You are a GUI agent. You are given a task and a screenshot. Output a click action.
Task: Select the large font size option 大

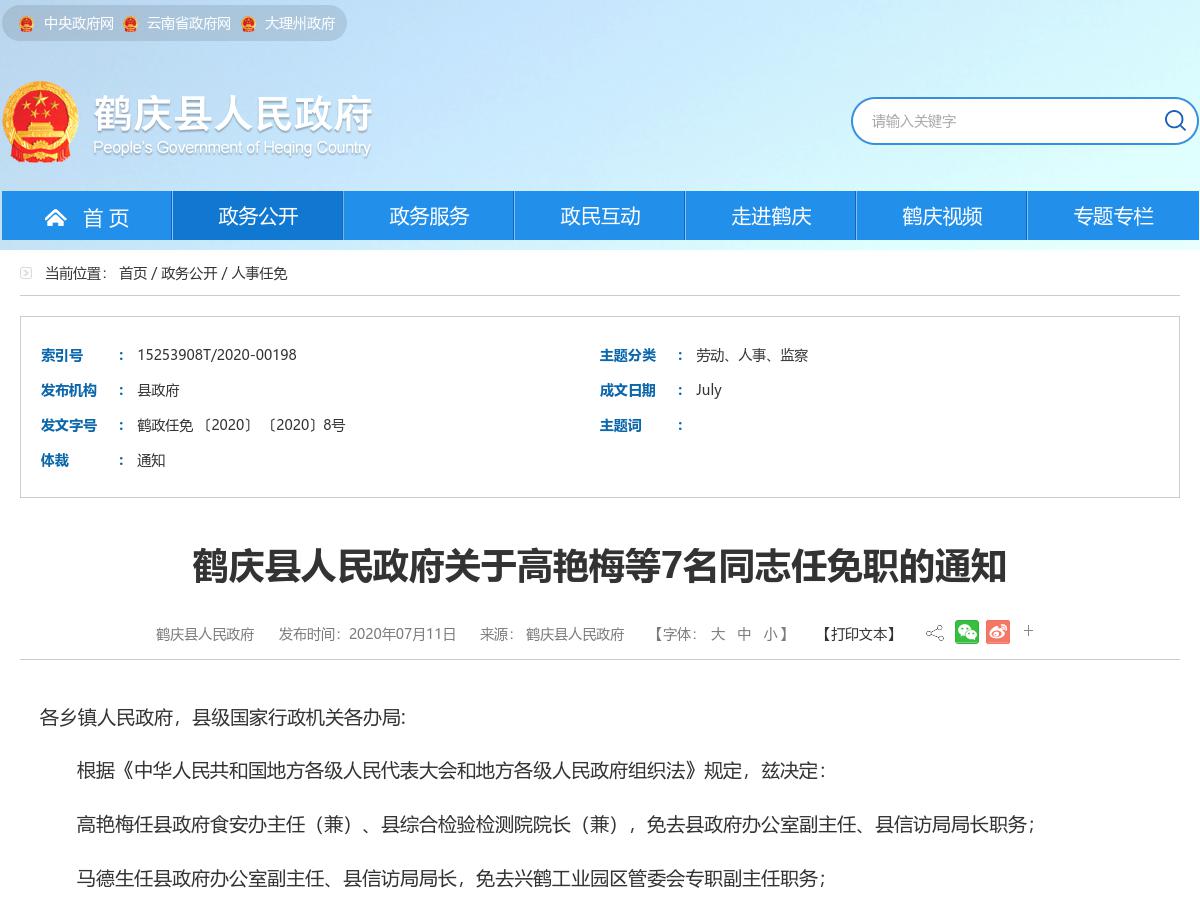click(x=717, y=634)
